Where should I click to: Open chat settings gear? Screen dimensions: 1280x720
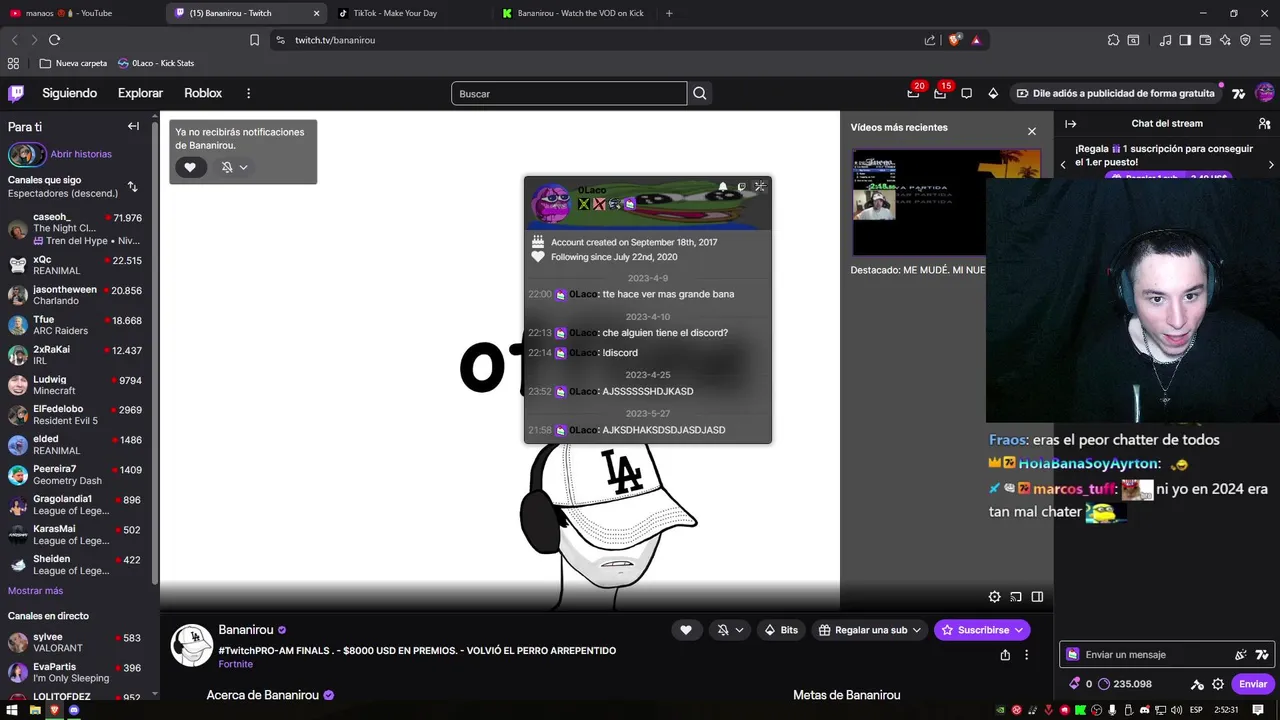tap(1218, 684)
